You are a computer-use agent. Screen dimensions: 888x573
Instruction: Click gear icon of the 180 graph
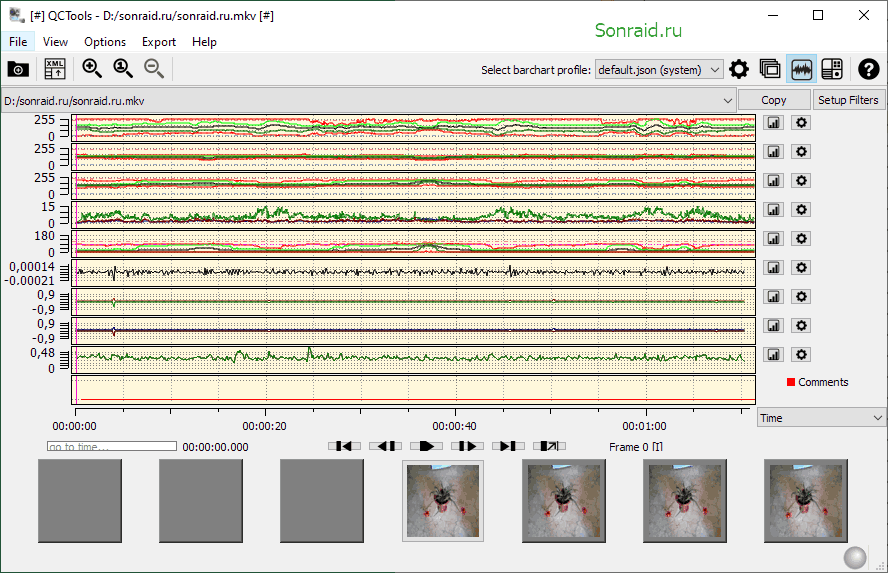[801, 238]
